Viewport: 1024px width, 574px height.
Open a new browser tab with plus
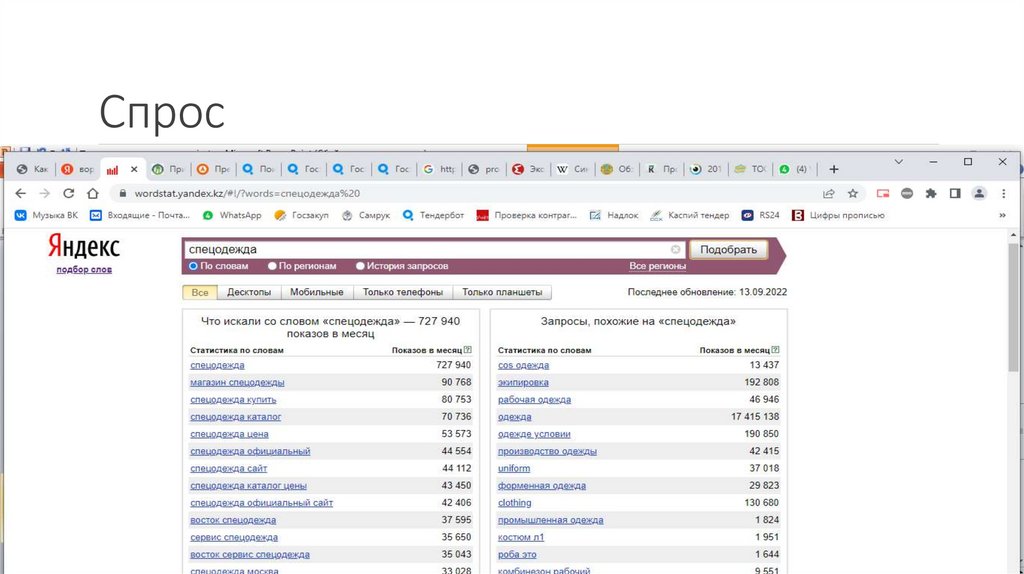[x=834, y=169]
